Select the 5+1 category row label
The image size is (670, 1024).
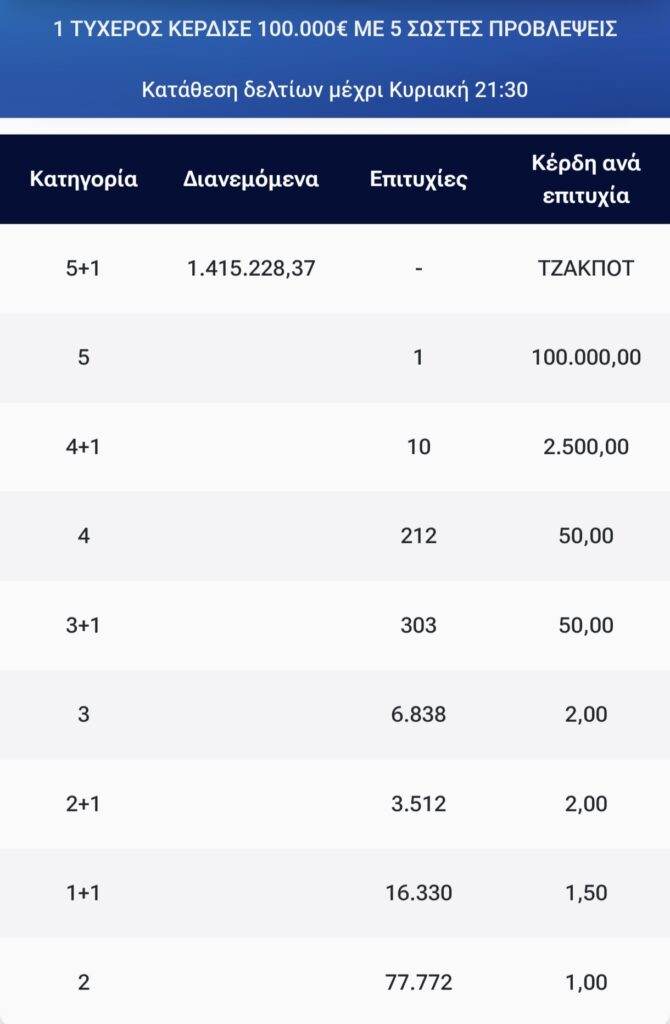[x=83, y=268]
